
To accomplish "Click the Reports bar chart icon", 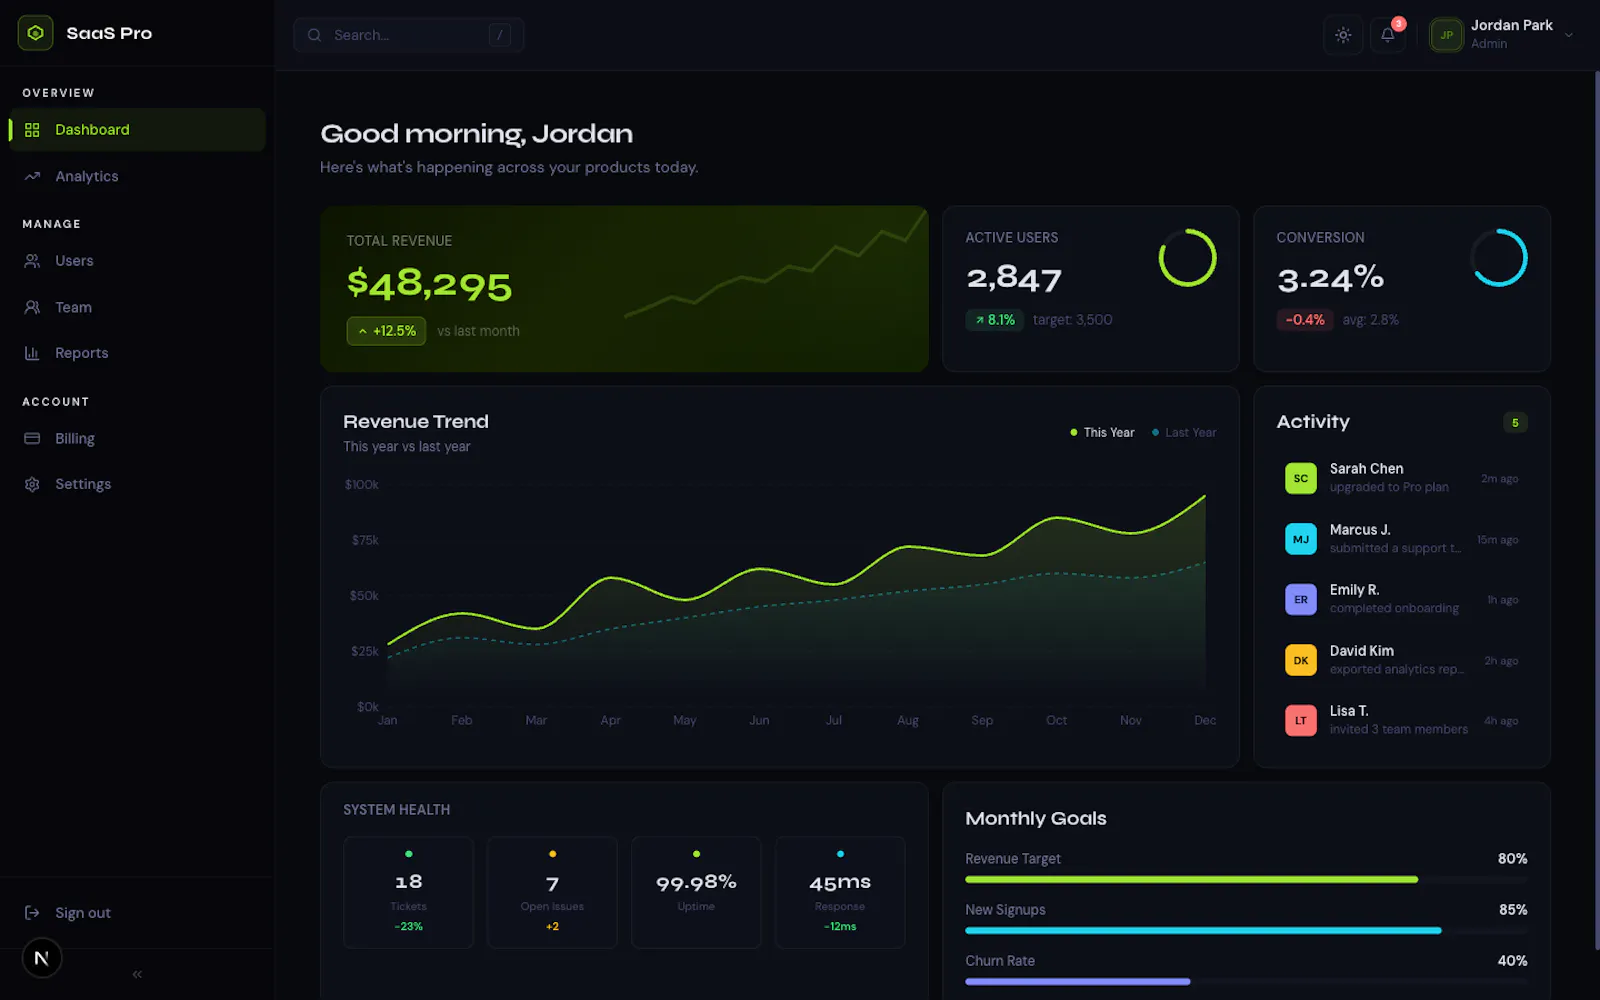I will click(x=32, y=353).
